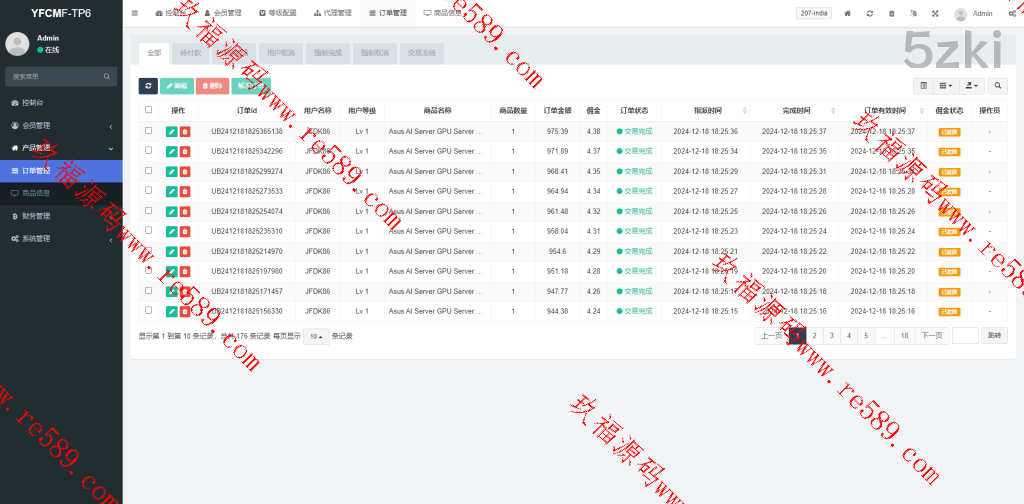Click the table search magnifier icon

click(998, 86)
